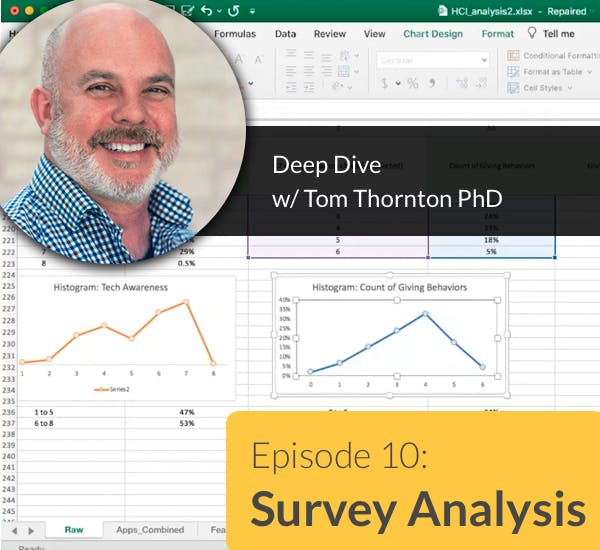Click the Undo arrow in the title bar

tap(206, 10)
